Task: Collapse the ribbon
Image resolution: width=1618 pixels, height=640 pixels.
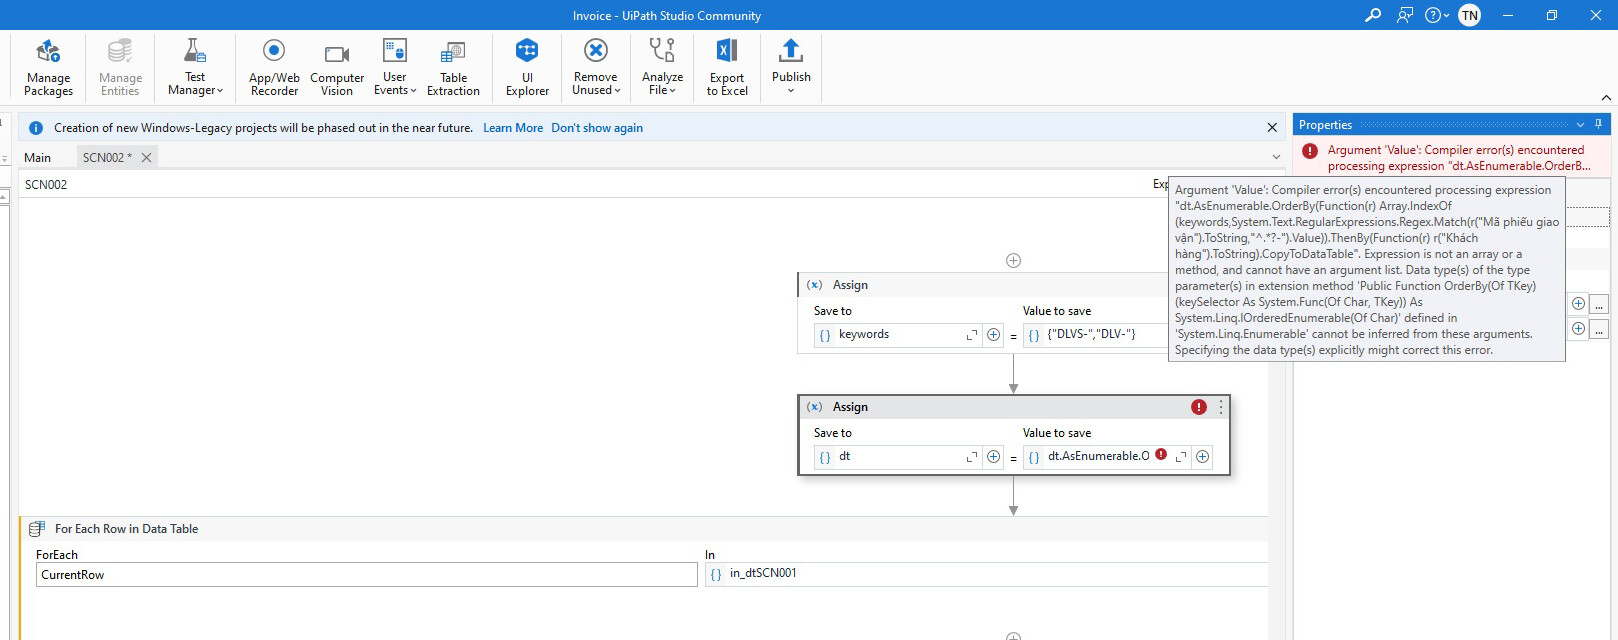Action: pos(1606,97)
